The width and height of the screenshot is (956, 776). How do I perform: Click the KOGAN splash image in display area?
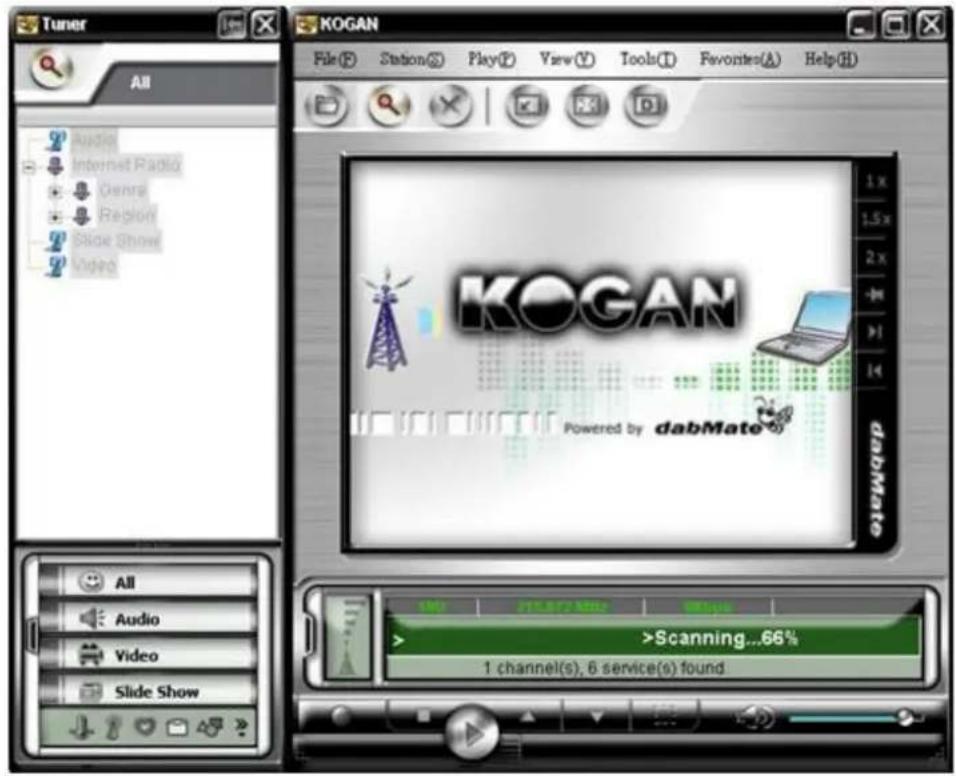601,354
